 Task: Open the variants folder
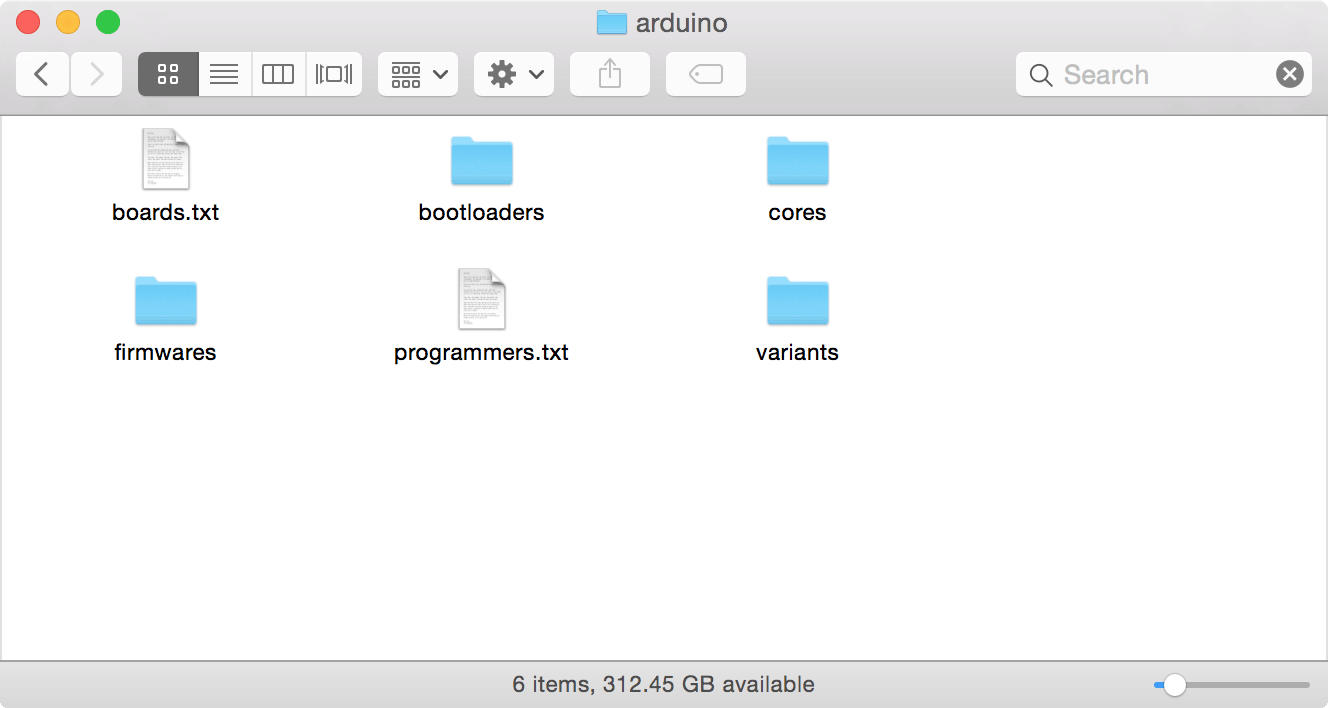[797, 300]
